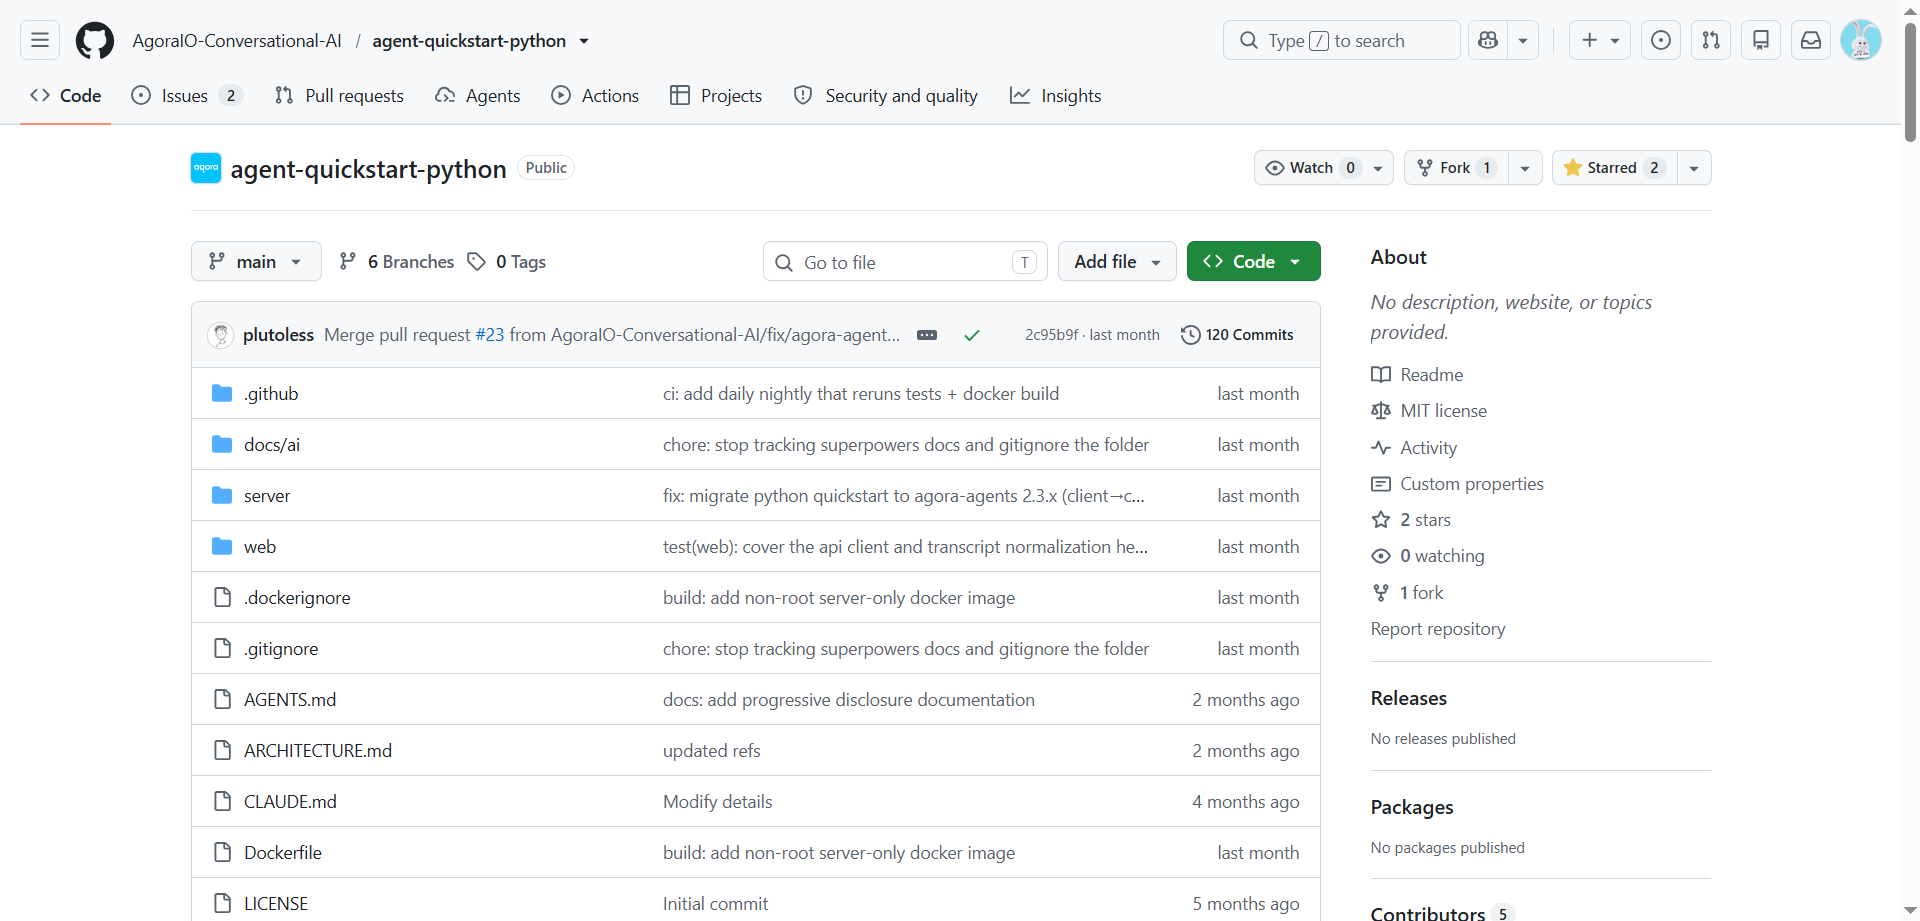1920x921 pixels.
Task: Open the ARCHITECTURE.md file
Action: (x=318, y=751)
